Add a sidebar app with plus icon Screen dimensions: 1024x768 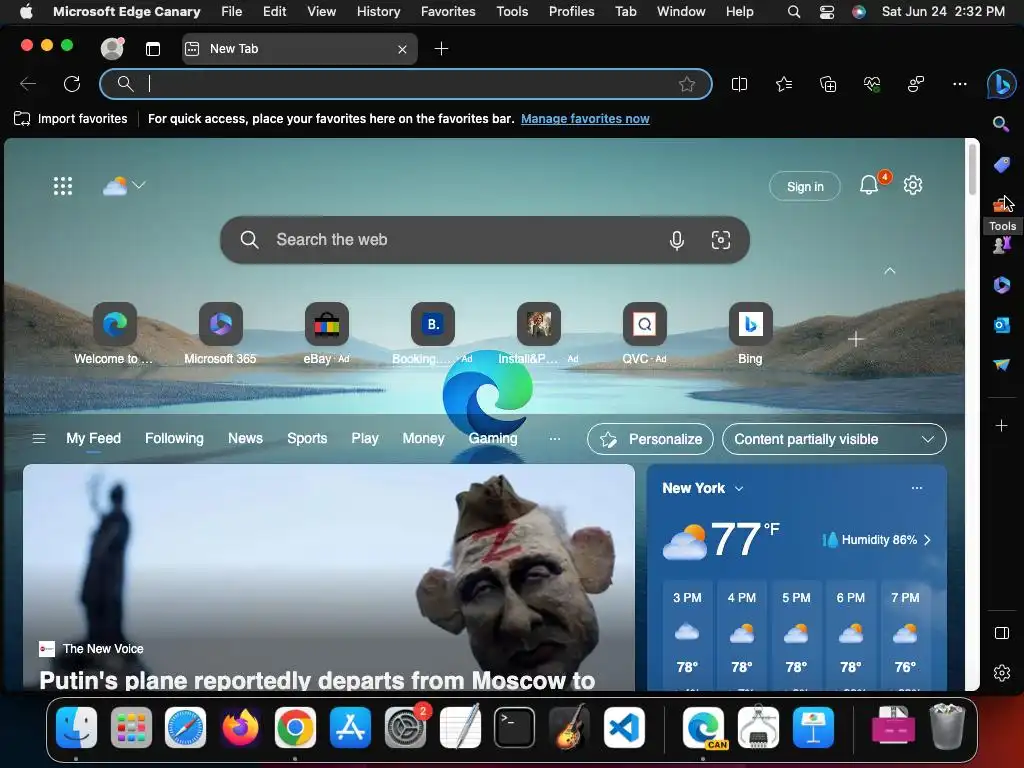click(1001, 426)
